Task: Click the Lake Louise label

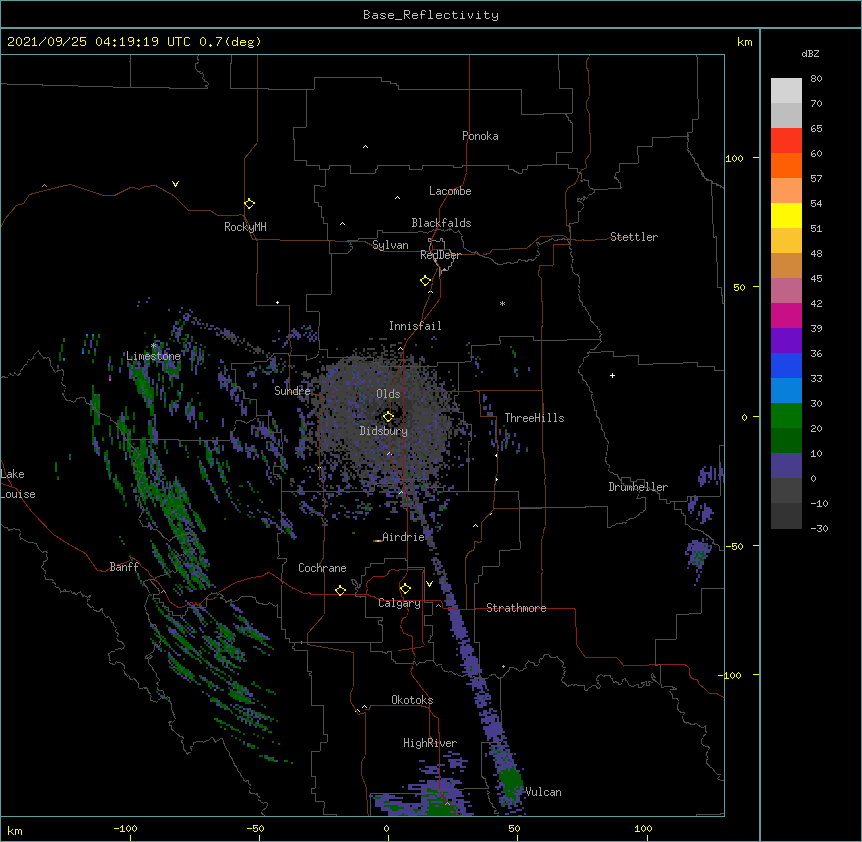Action: 18,484
